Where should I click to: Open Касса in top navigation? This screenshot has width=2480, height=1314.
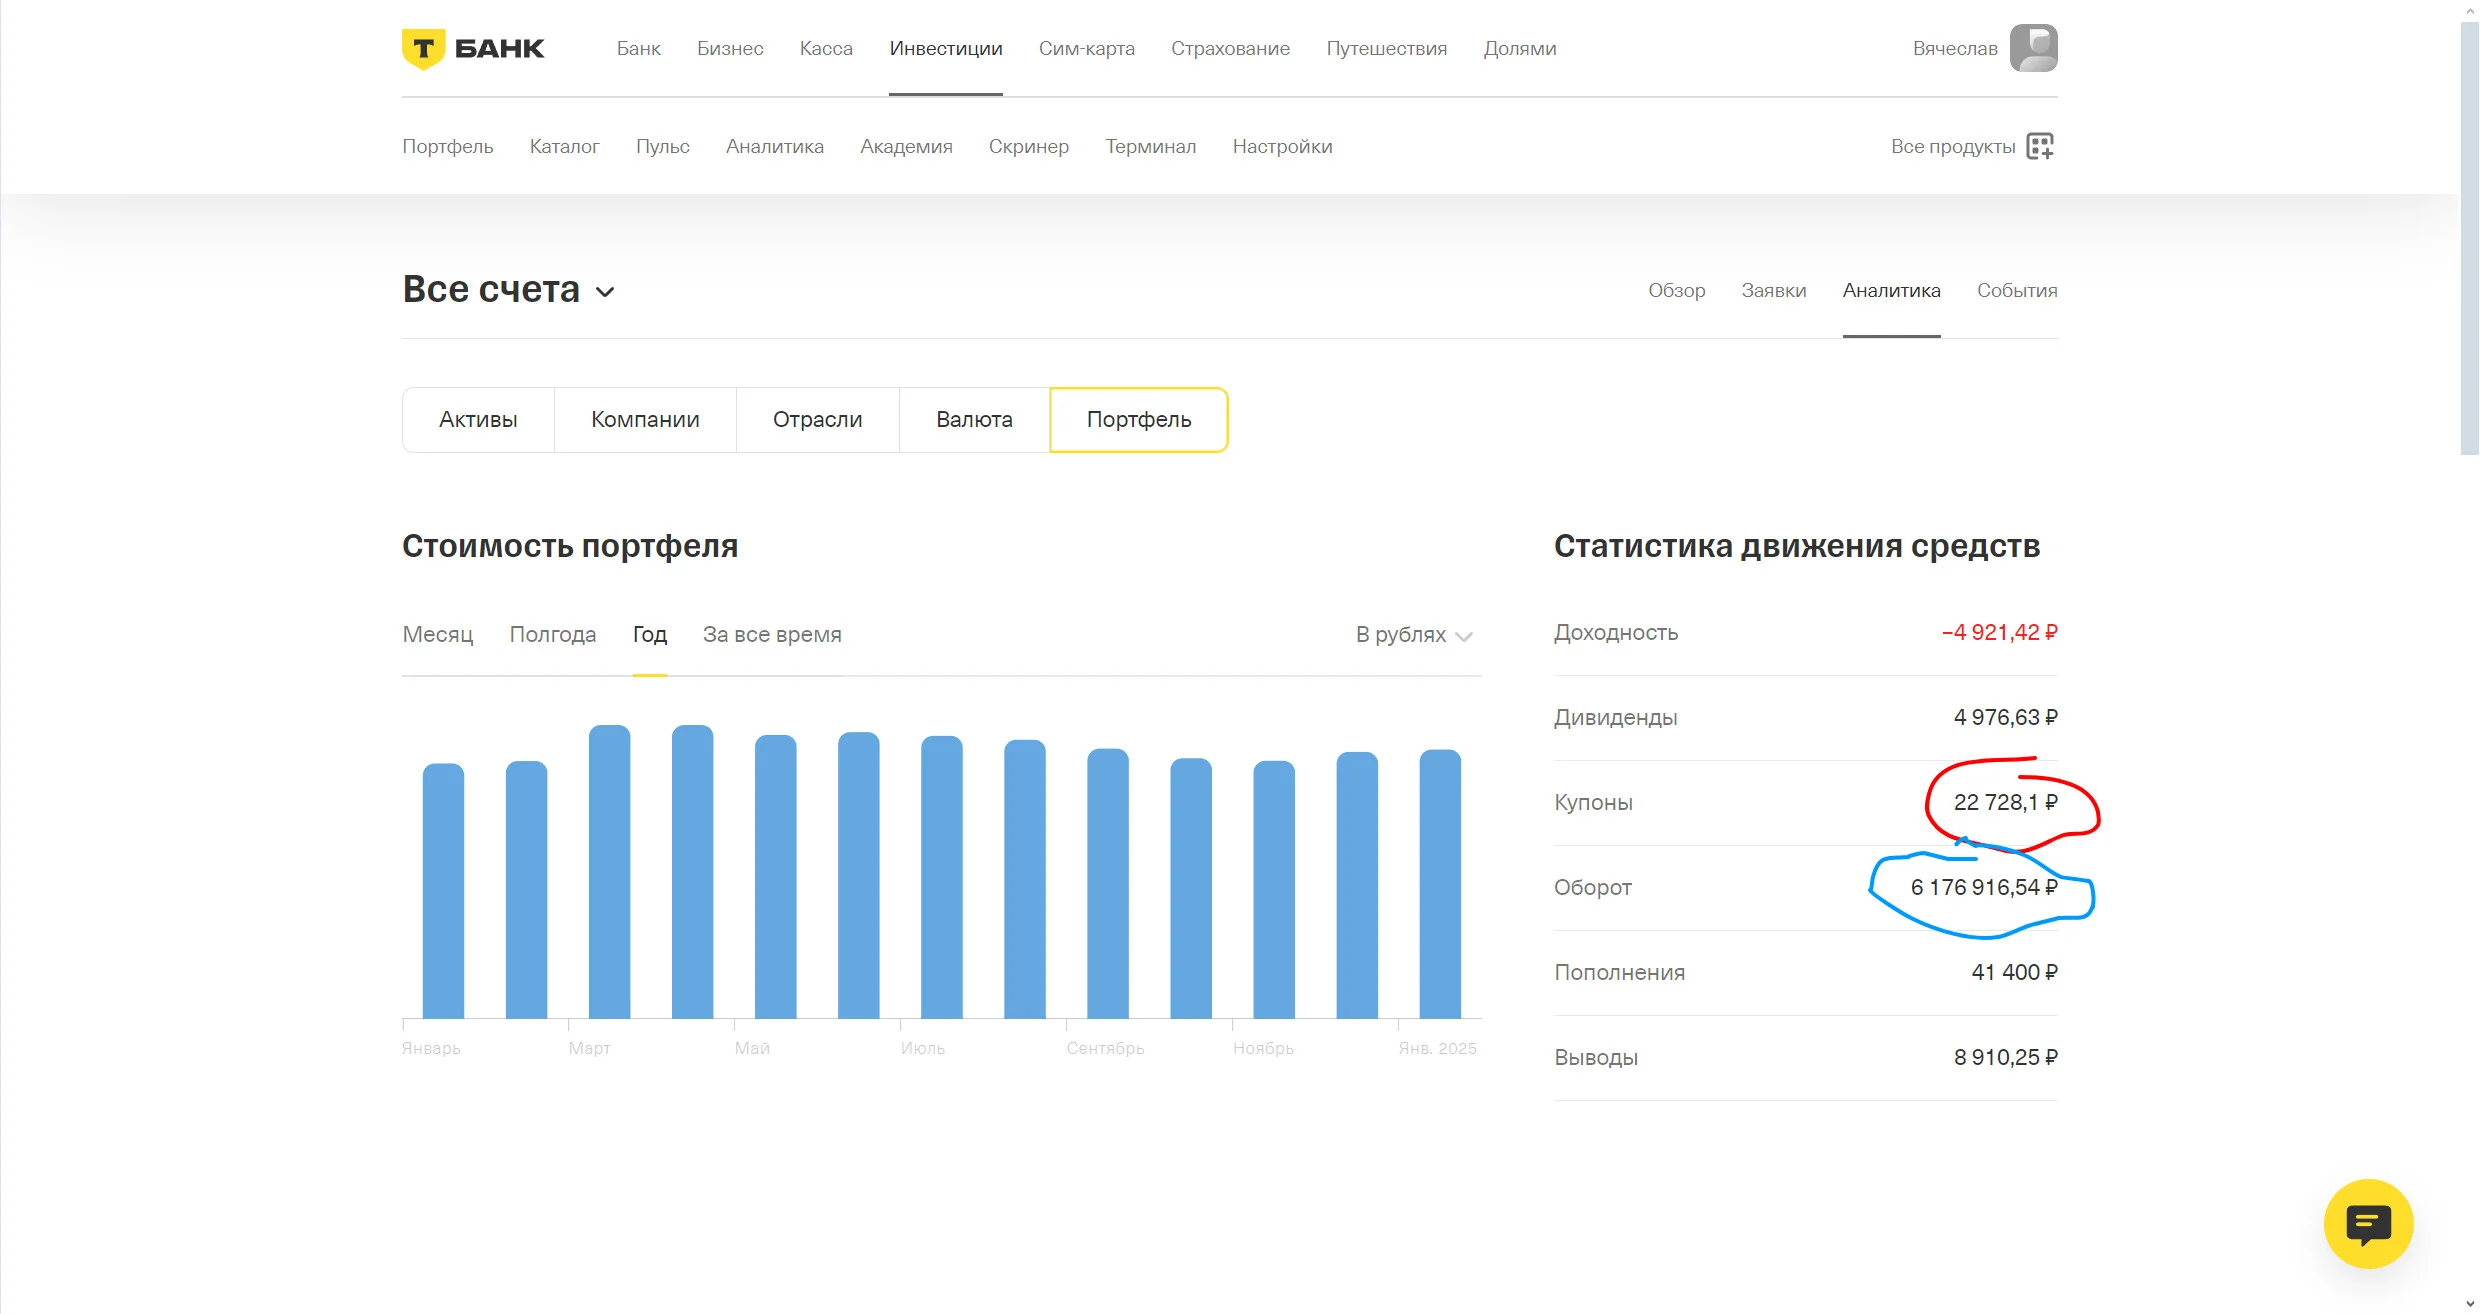click(826, 48)
